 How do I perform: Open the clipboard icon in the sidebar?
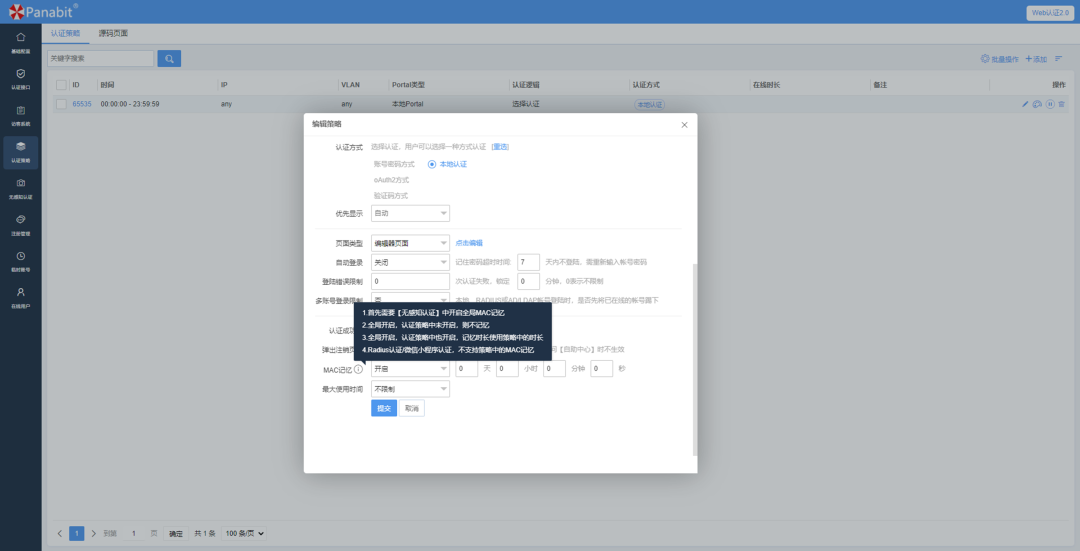point(21,110)
